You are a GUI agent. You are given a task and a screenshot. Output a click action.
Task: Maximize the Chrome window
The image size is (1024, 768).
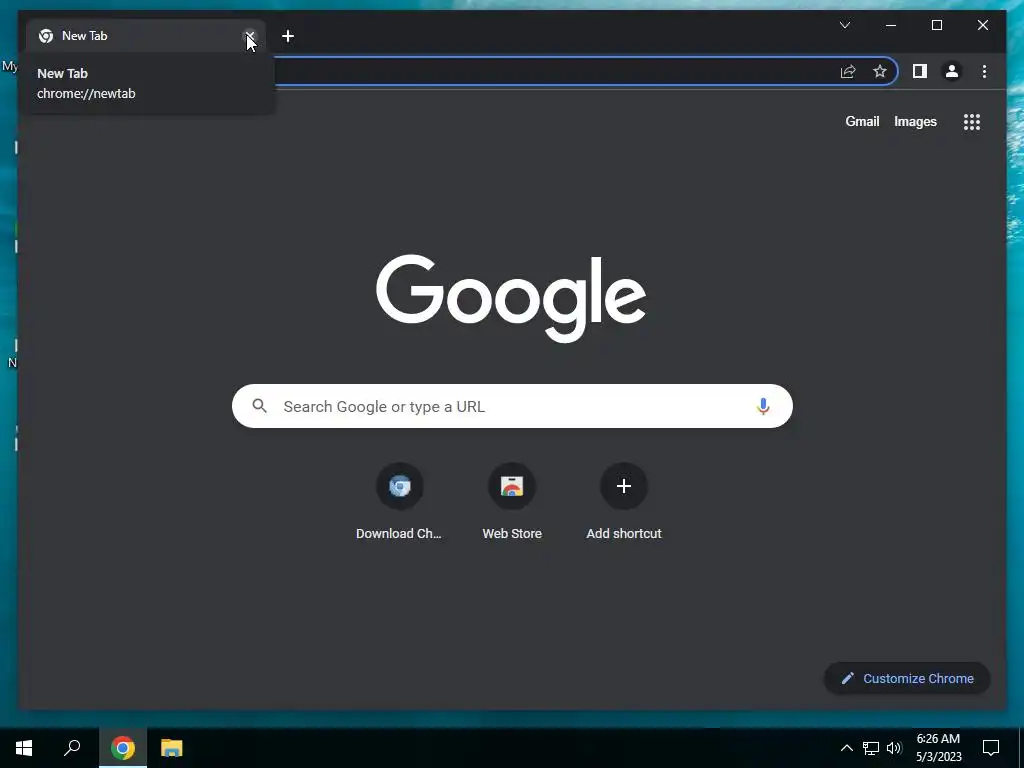(x=936, y=25)
